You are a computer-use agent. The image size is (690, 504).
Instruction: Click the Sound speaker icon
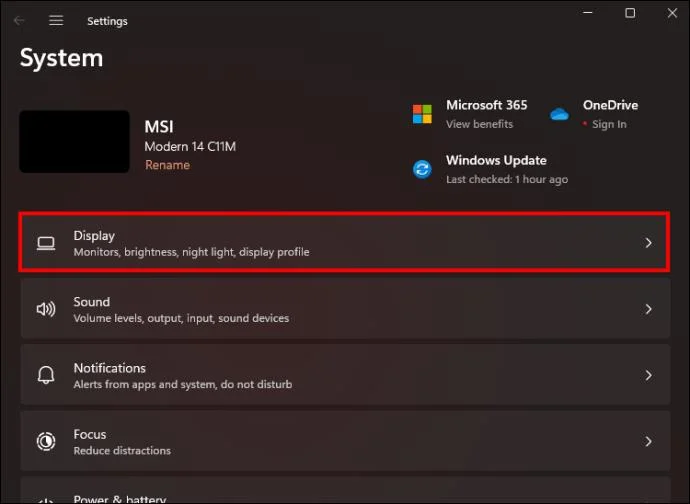(46, 309)
